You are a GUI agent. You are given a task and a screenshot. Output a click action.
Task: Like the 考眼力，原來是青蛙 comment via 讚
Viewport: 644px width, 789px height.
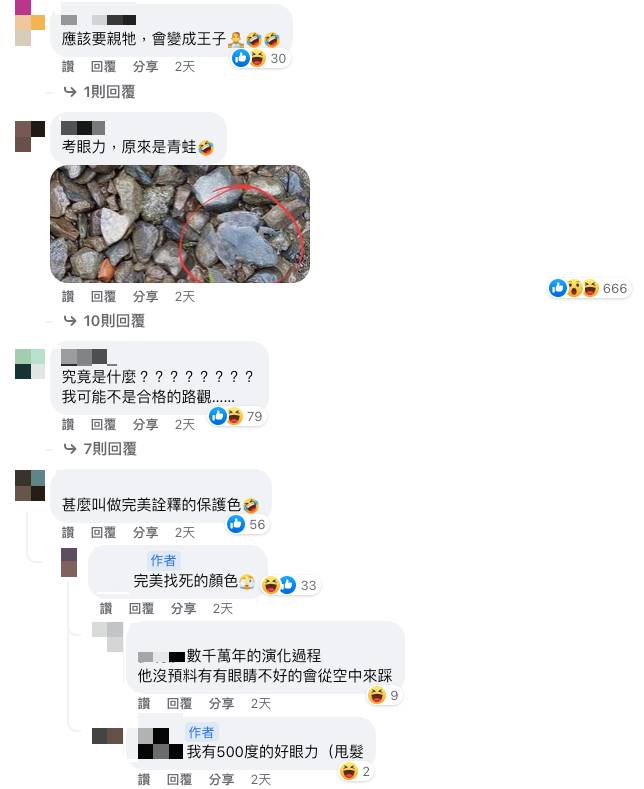[68, 296]
